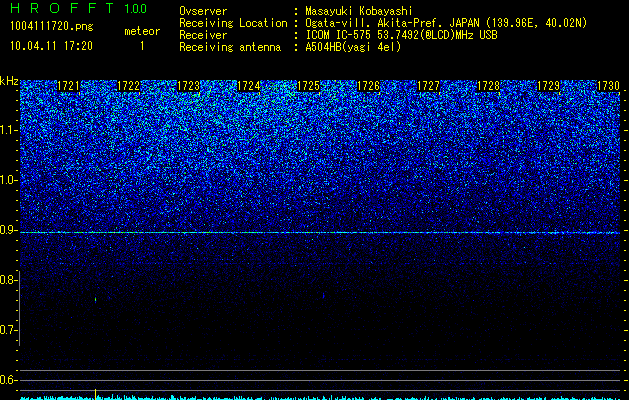Image resolution: width=629 pixels, height=400 pixels.
Task: Click the 0.9 kHz axis label
Action: (x=8, y=230)
